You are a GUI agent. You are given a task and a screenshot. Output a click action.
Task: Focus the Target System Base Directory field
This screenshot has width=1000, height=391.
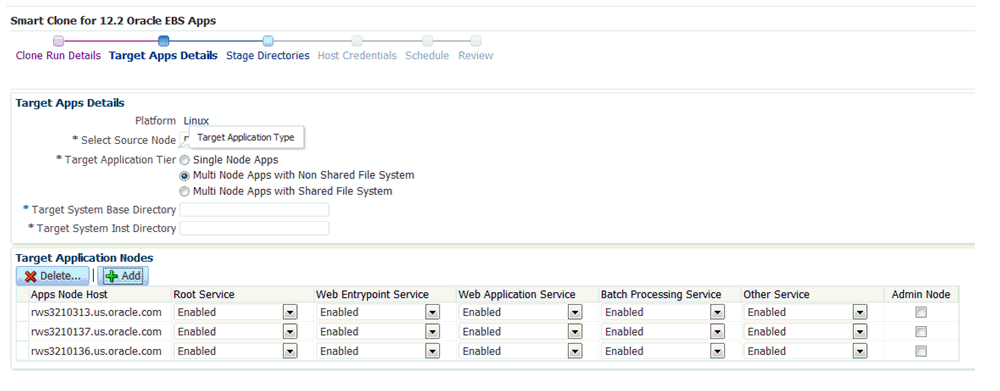(x=254, y=209)
